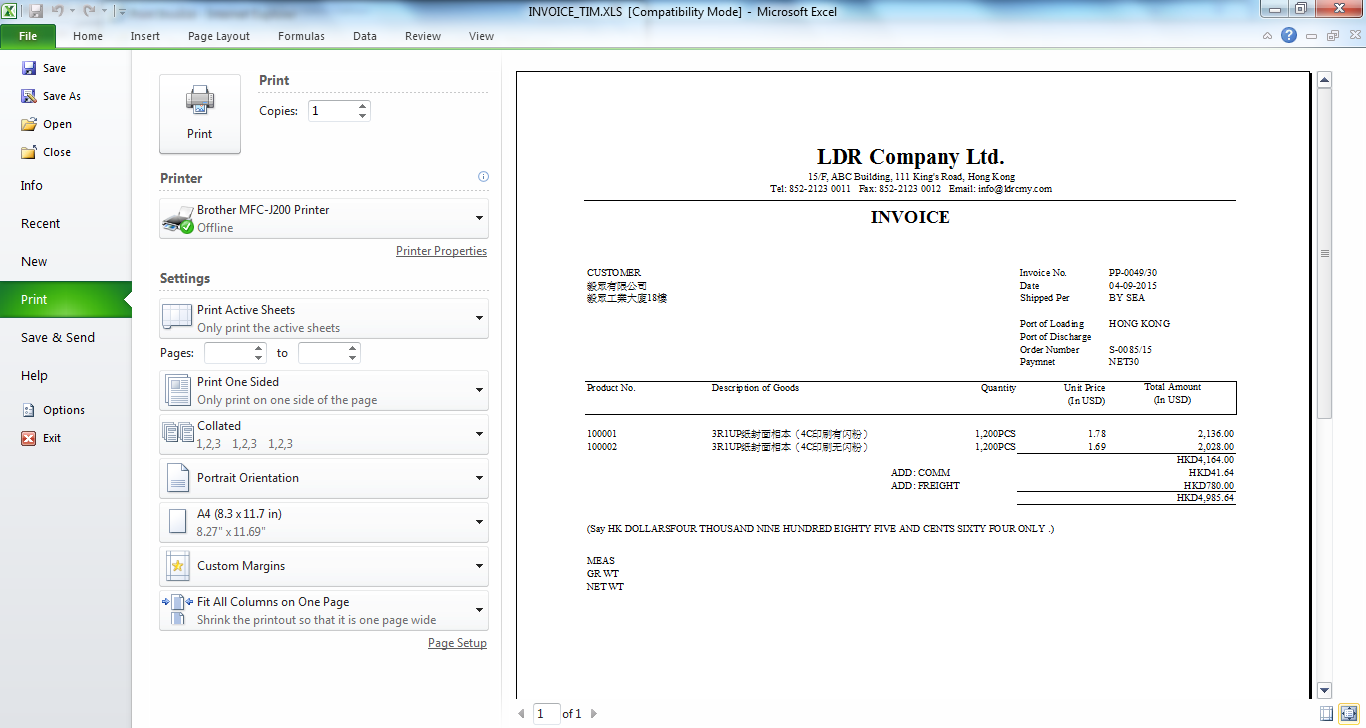The height and width of the screenshot is (728, 1366).
Task: Go to the previous preview page
Action: click(521, 714)
